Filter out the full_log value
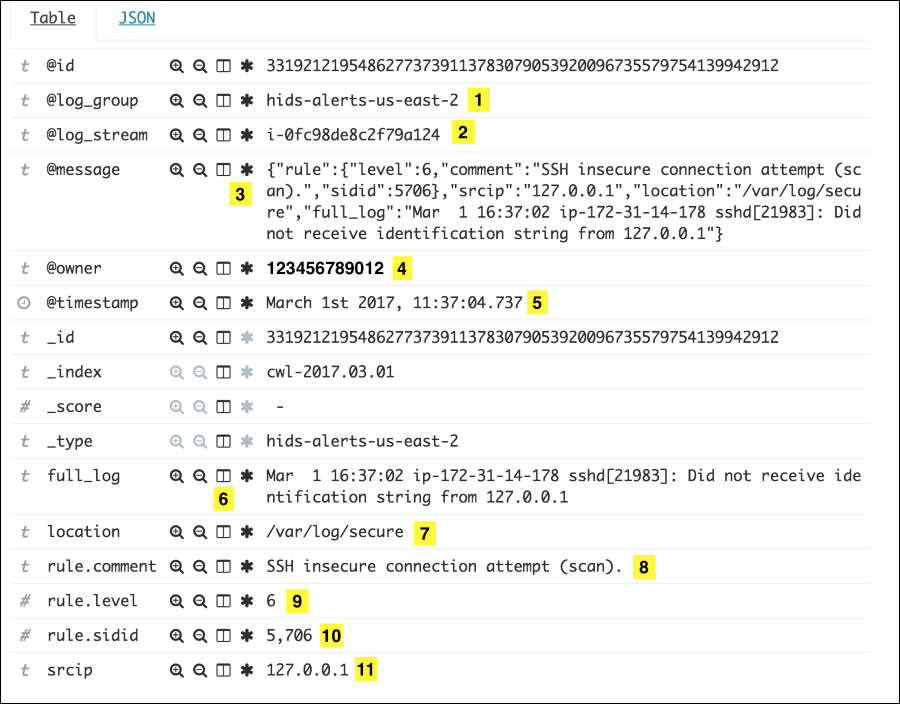 tap(199, 476)
